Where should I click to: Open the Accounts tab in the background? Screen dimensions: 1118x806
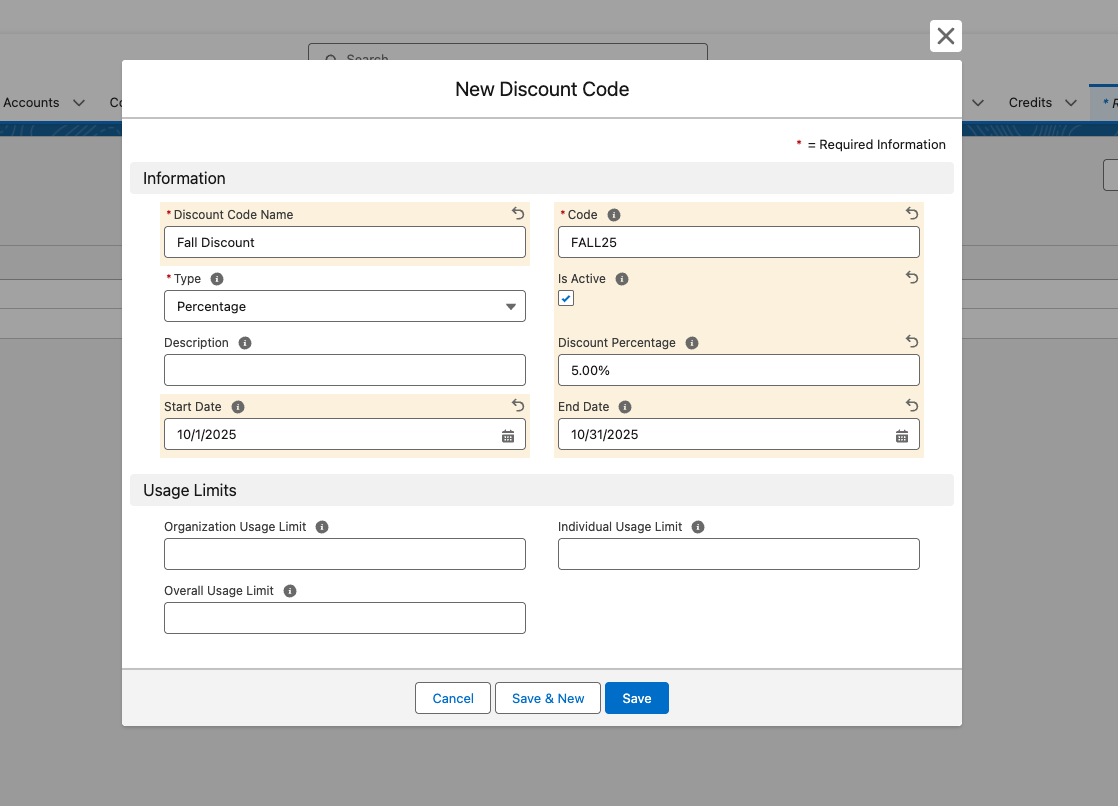point(31,103)
